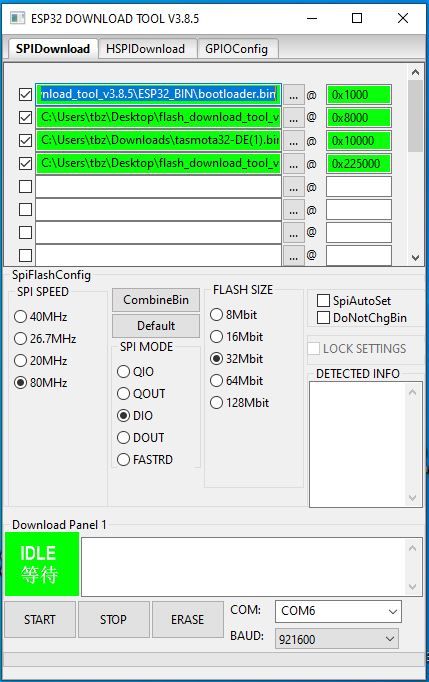429x682 pixels.
Task: Select FASTRD SPI mode
Action: (x=145, y=459)
